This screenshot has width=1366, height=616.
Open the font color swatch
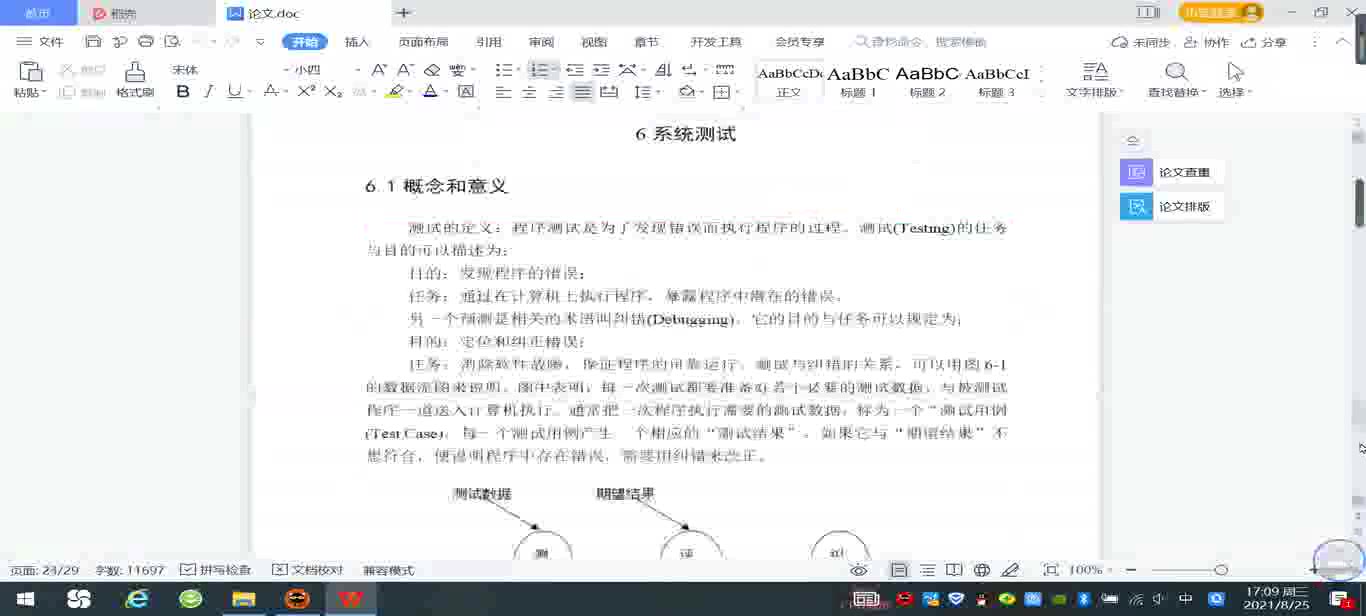coord(430,91)
